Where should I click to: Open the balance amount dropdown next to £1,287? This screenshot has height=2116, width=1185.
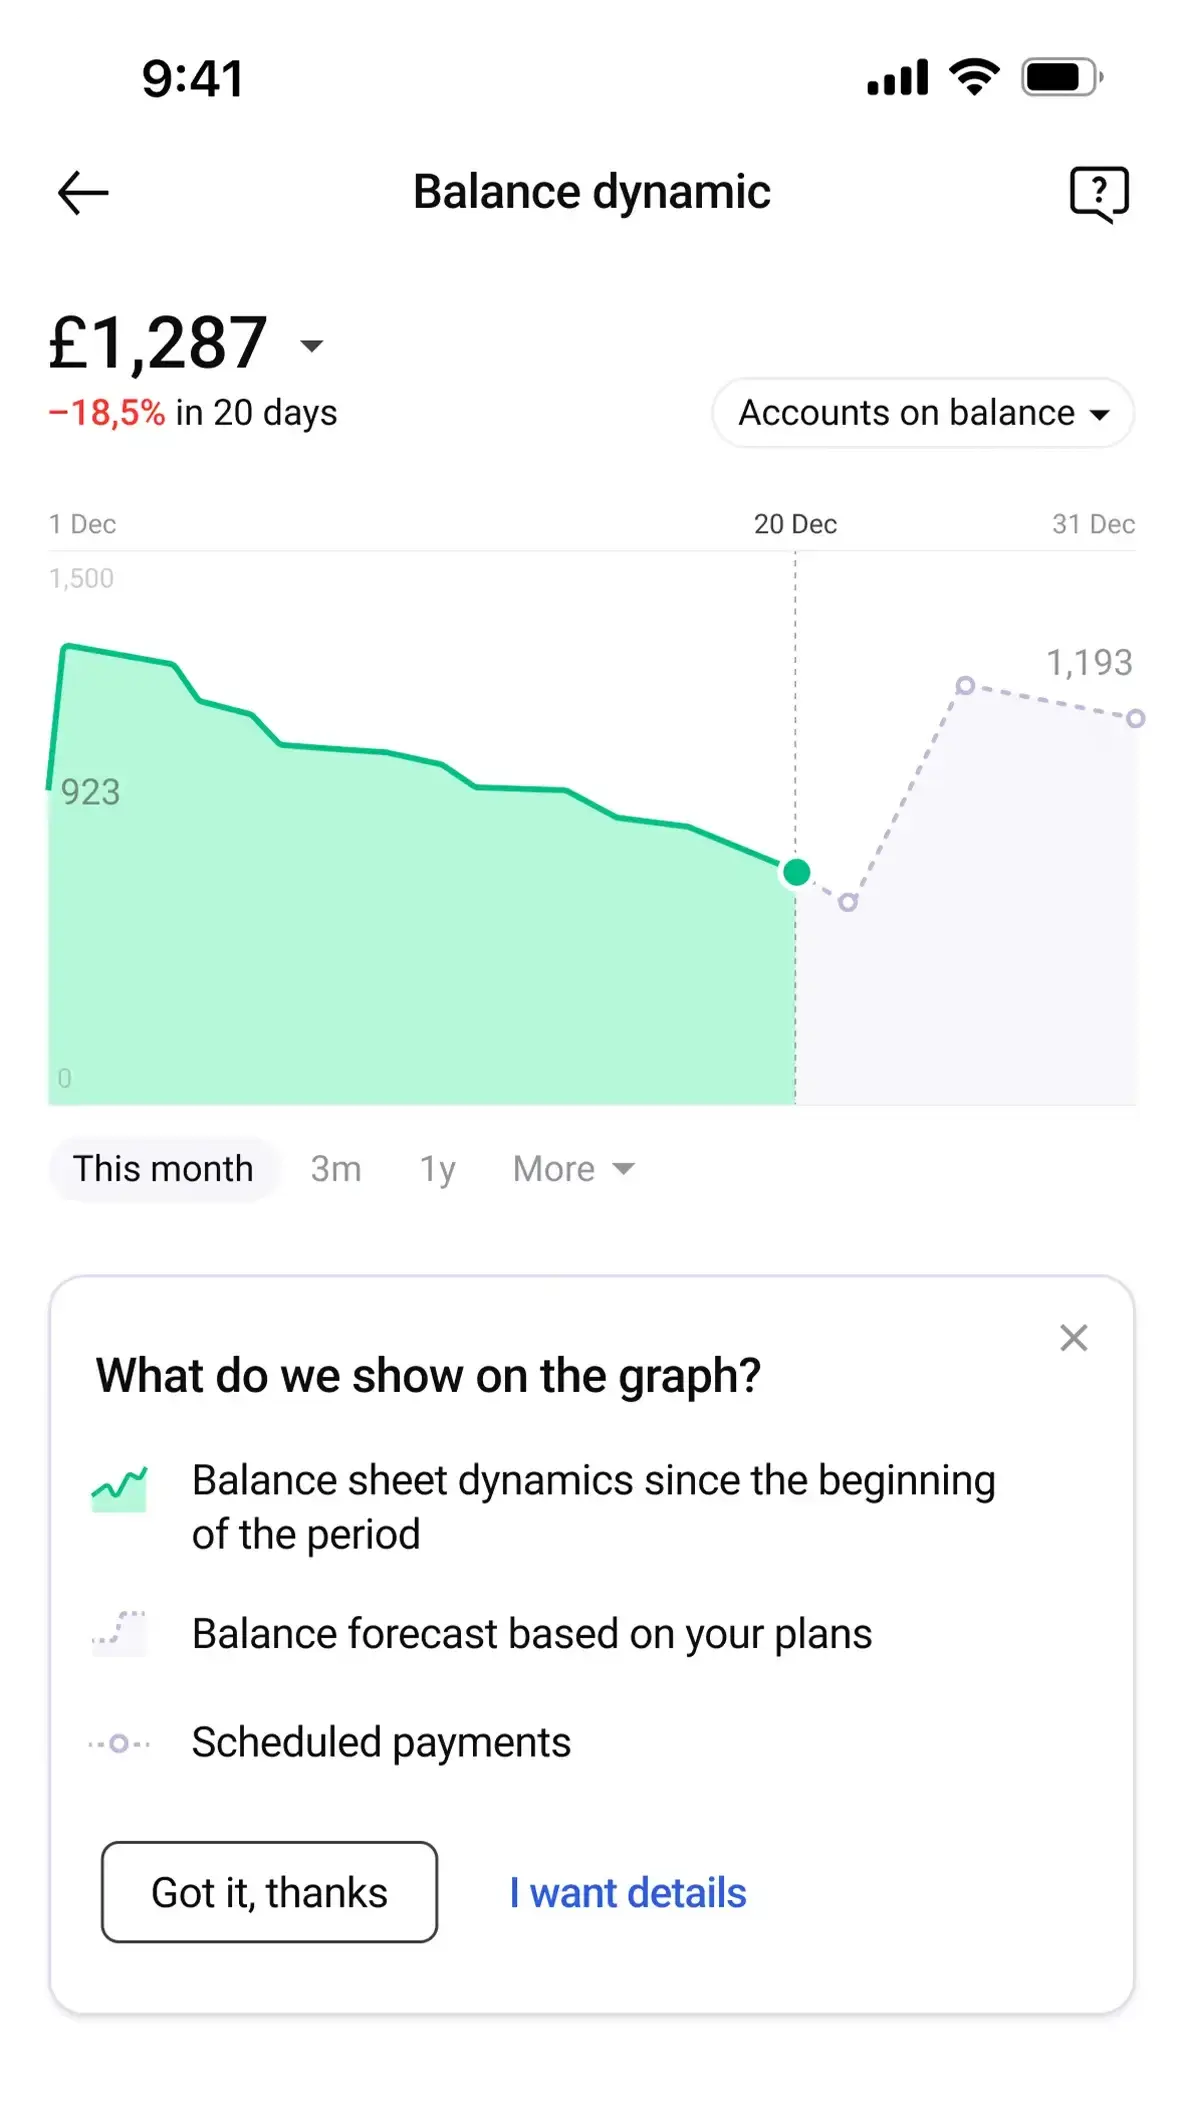coord(311,345)
